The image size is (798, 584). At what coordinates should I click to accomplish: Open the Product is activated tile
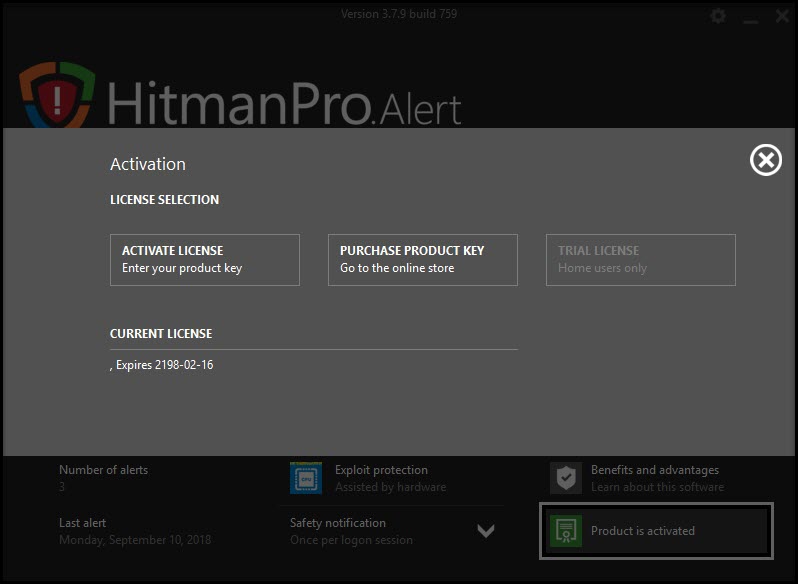coord(657,531)
